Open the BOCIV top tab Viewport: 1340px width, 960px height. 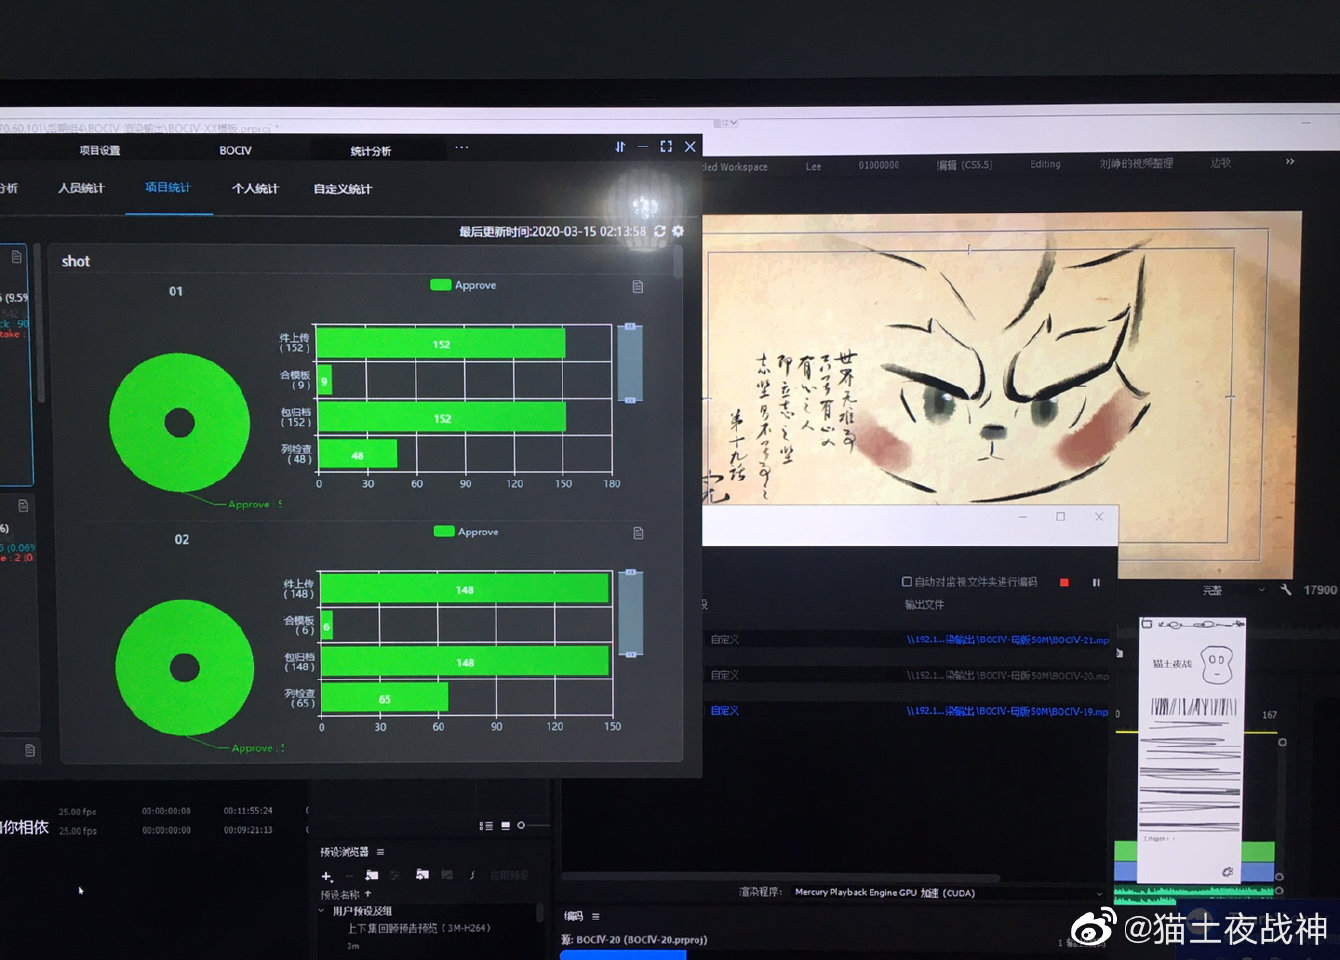236,150
